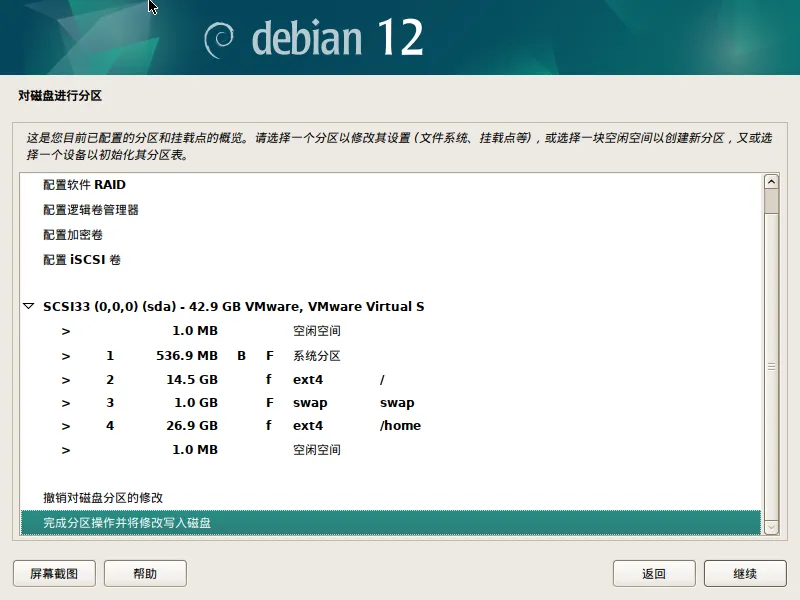Click the '/' root mount point text
Viewport: 800px width, 600px height.
382,380
